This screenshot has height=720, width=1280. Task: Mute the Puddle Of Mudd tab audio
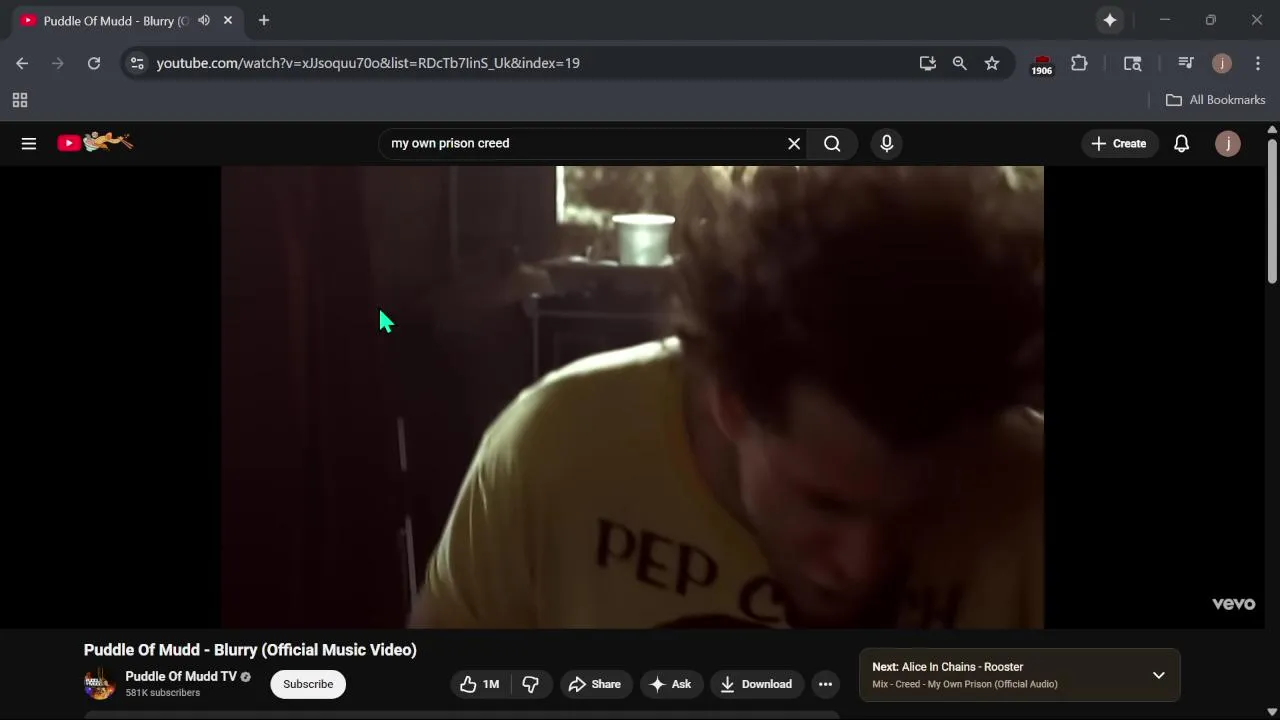204,20
